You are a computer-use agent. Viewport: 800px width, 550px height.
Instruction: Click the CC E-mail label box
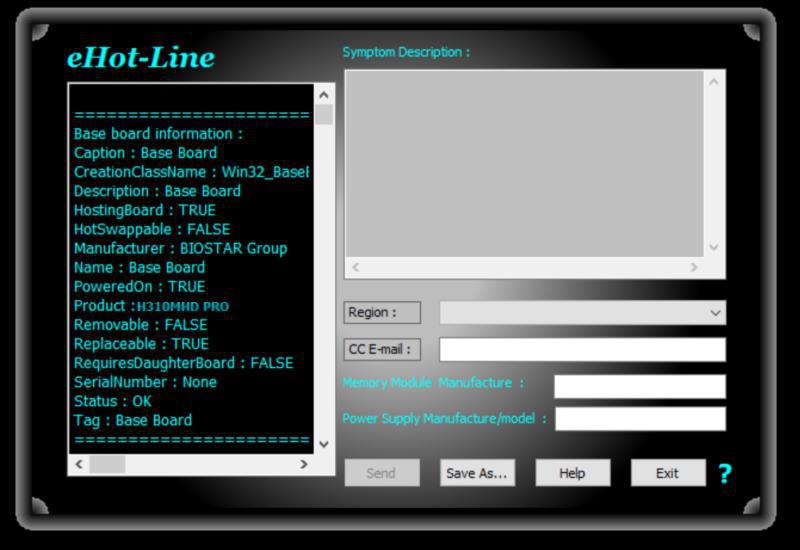pos(382,349)
